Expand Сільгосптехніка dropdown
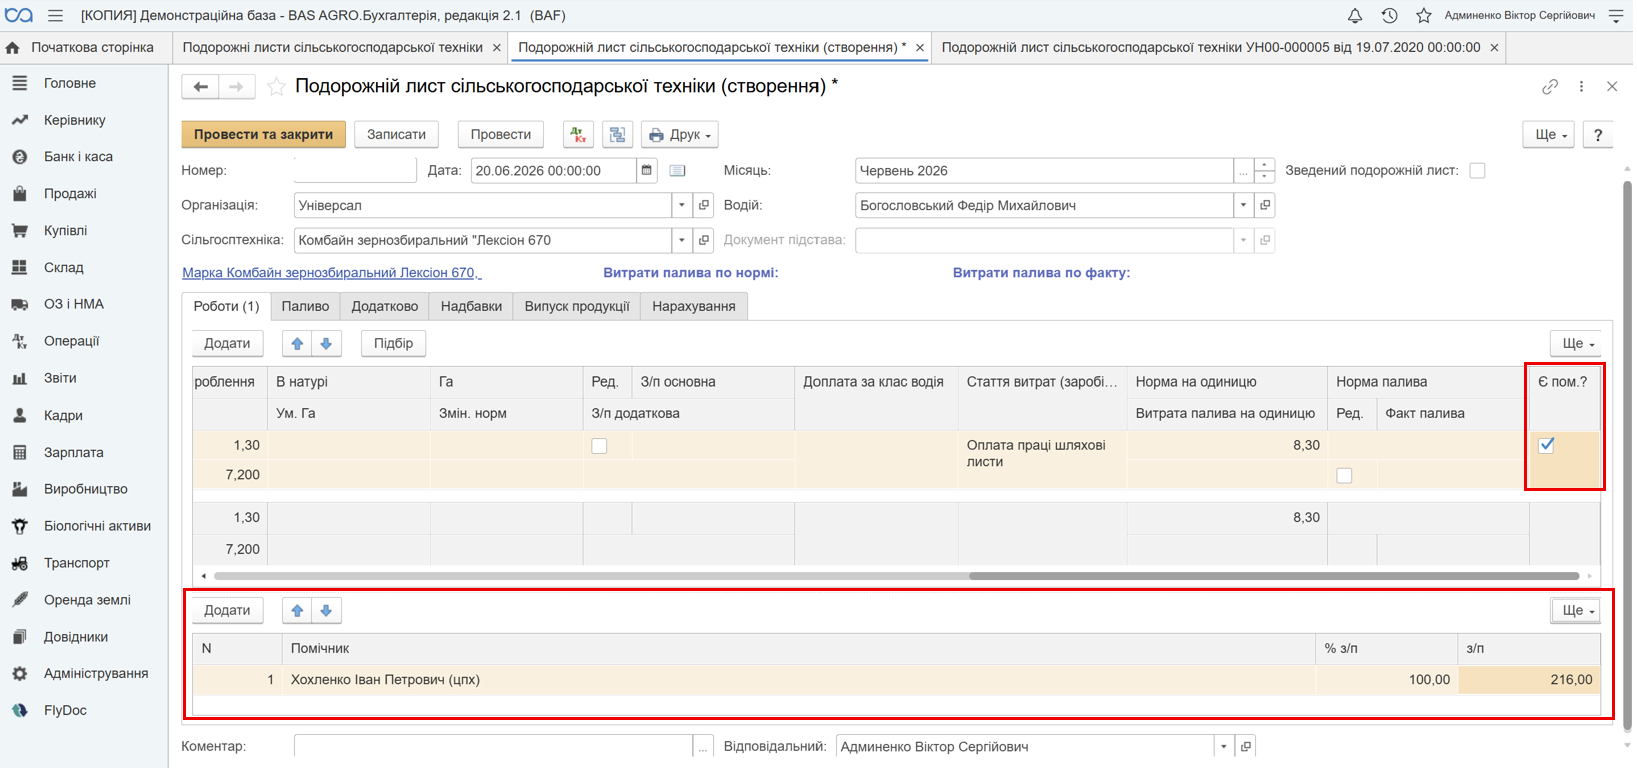Viewport: 1637px width, 768px height. tap(682, 240)
